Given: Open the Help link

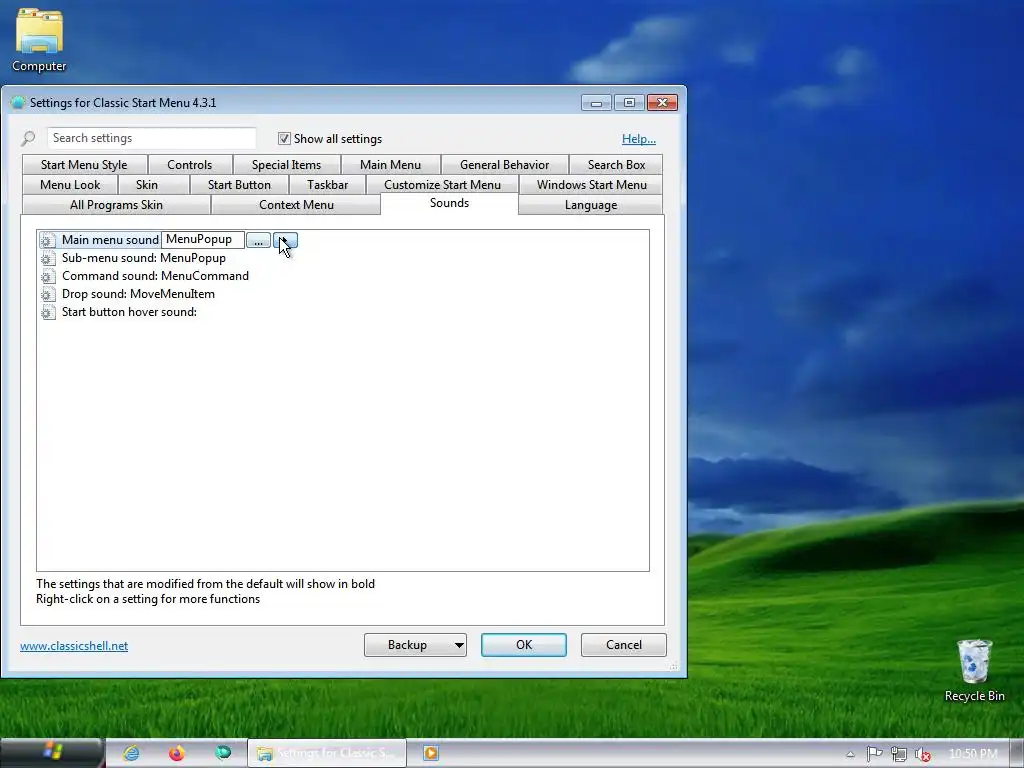Looking at the screenshot, I should click(639, 138).
